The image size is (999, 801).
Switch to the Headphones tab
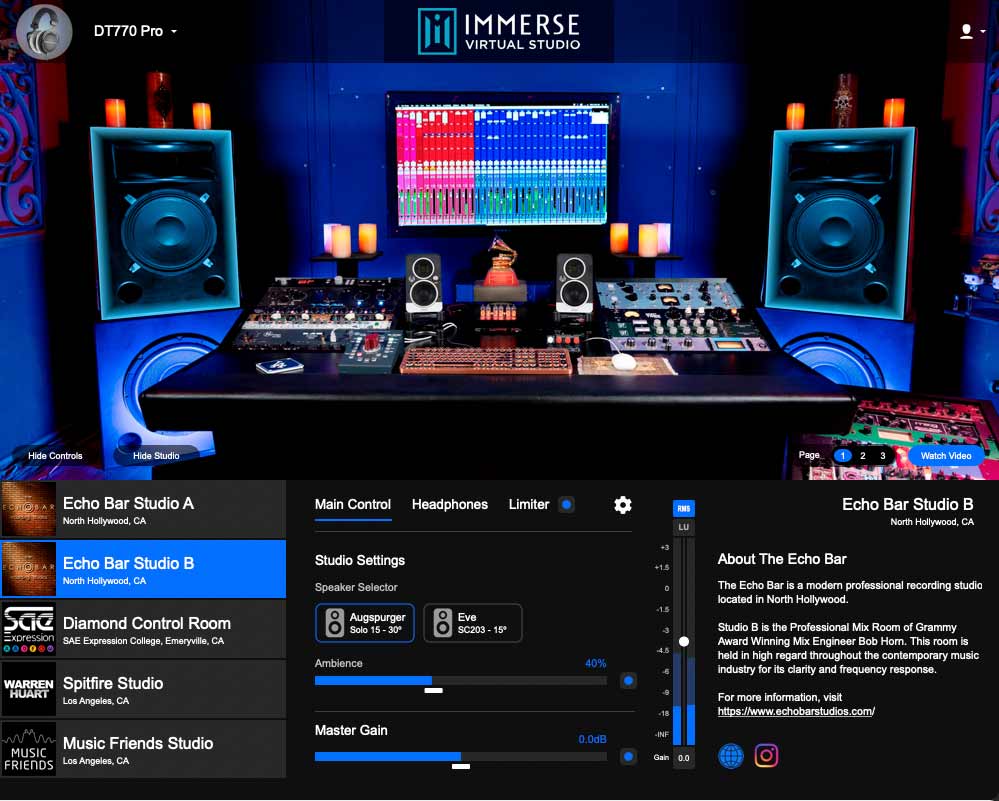pos(449,505)
